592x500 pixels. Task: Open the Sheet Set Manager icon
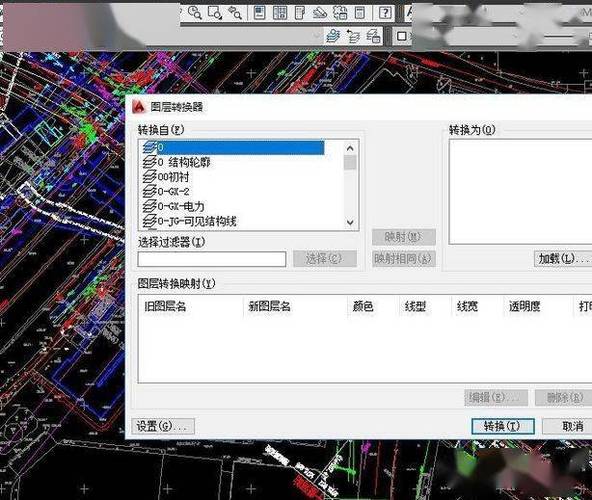coord(320,13)
